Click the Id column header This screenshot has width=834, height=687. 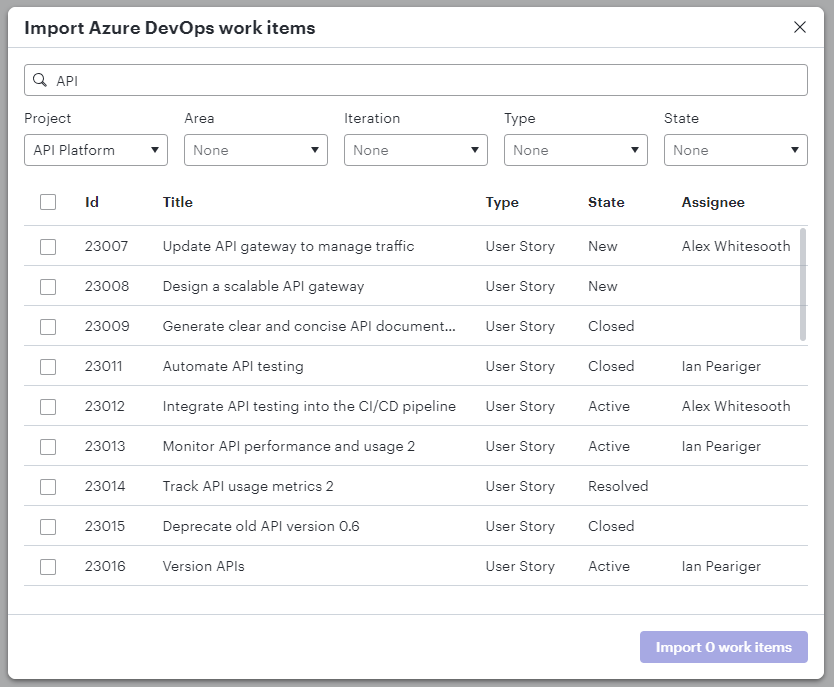tap(91, 202)
